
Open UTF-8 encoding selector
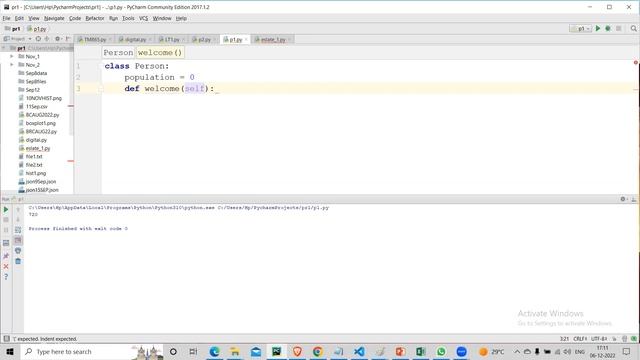(x=599, y=339)
